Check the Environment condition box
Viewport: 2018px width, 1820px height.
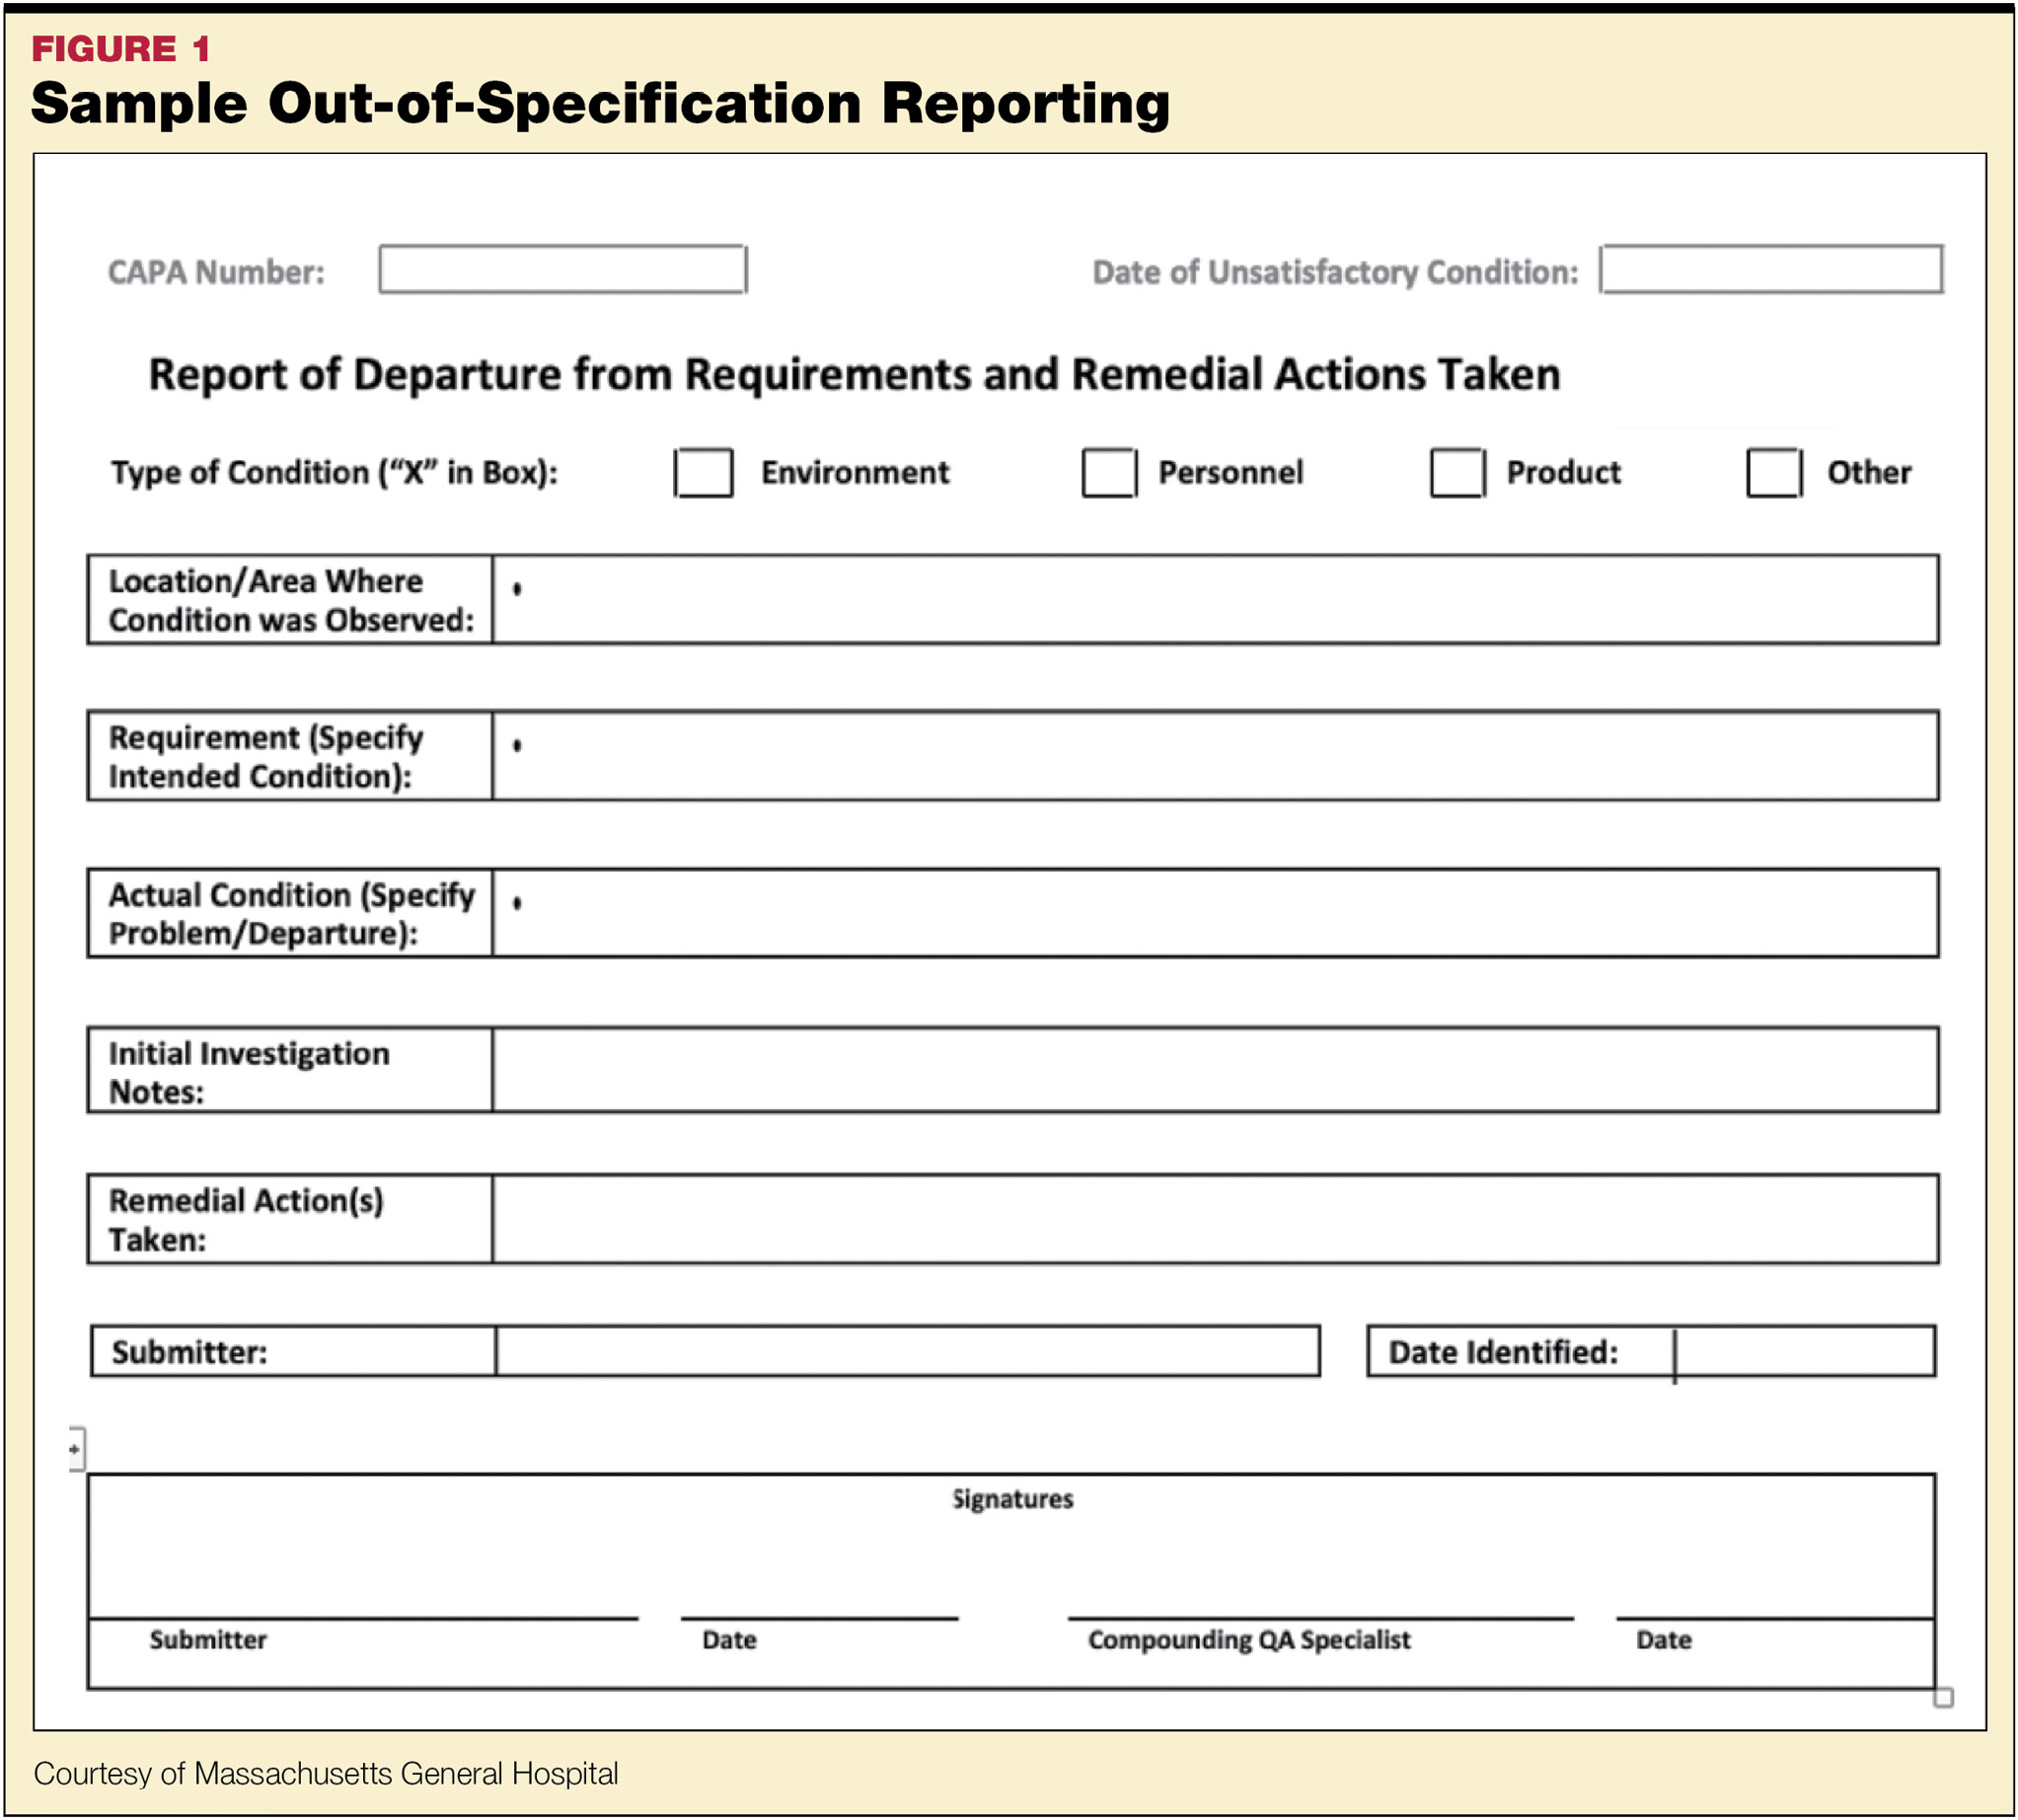[703, 472]
